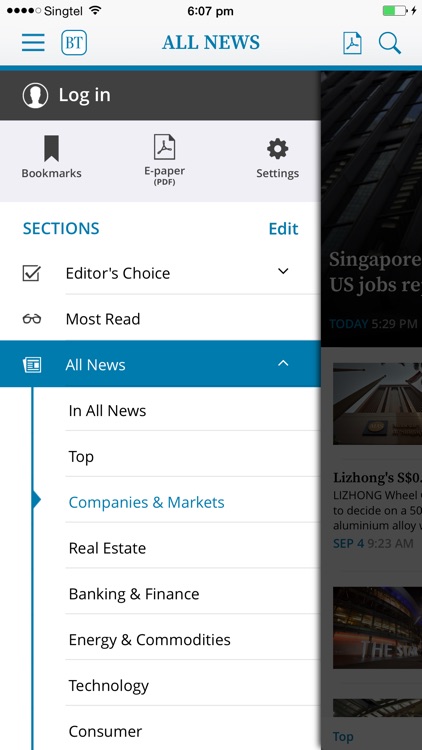Tap the user avatar icon

[35, 95]
